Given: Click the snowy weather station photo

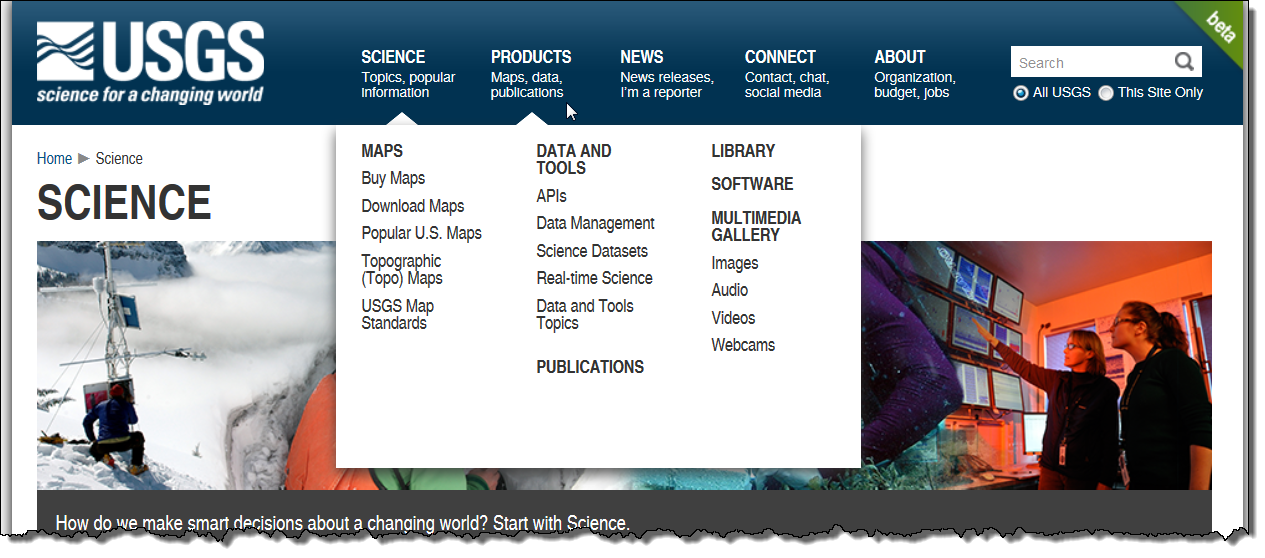Looking at the screenshot, I should point(186,365).
